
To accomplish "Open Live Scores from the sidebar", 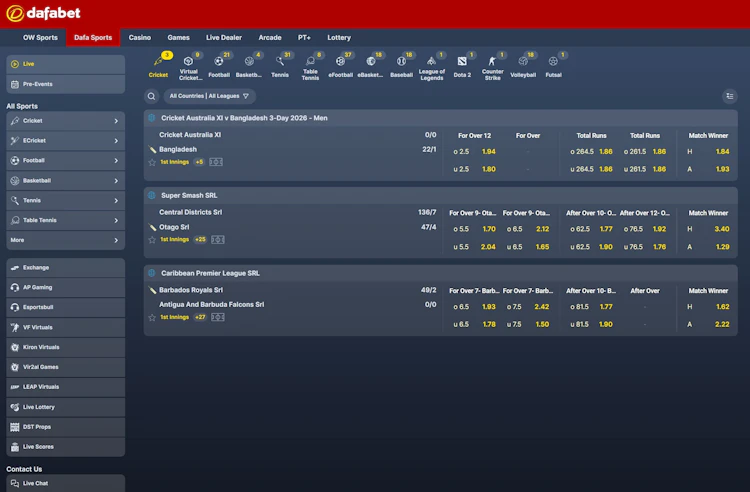I will click(x=66, y=447).
